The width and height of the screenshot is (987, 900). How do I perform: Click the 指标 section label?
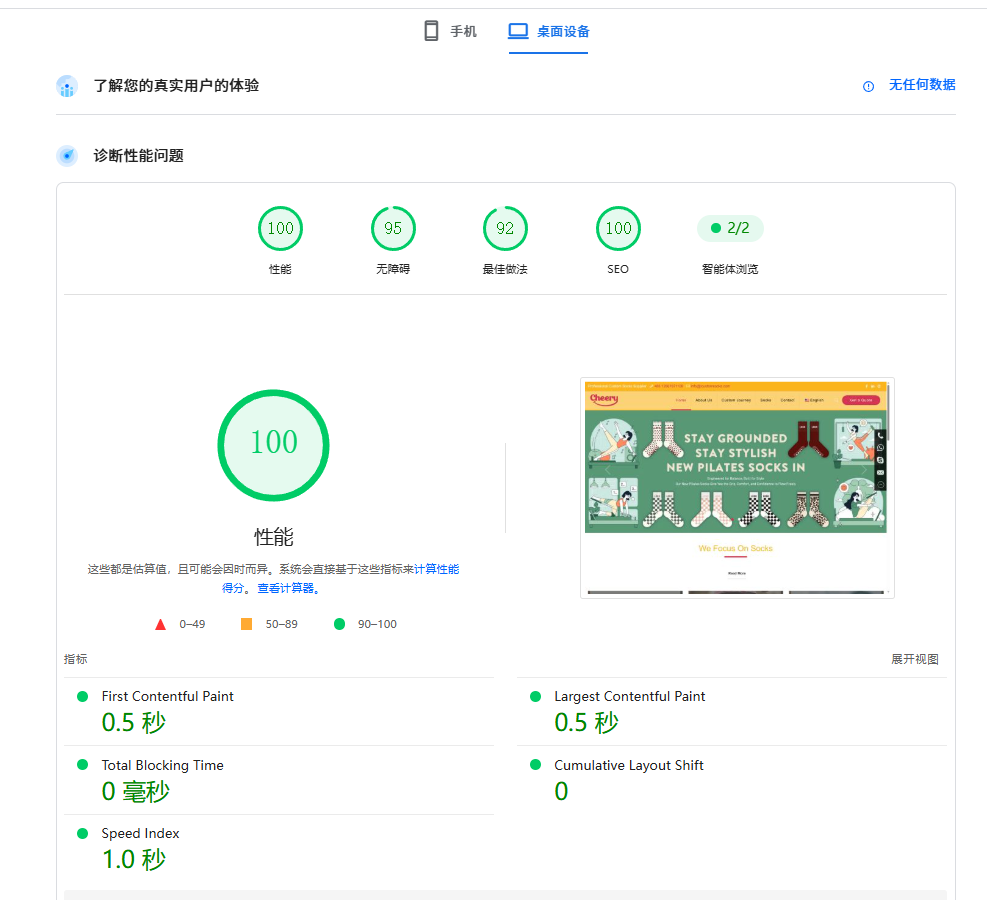(76, 659)
